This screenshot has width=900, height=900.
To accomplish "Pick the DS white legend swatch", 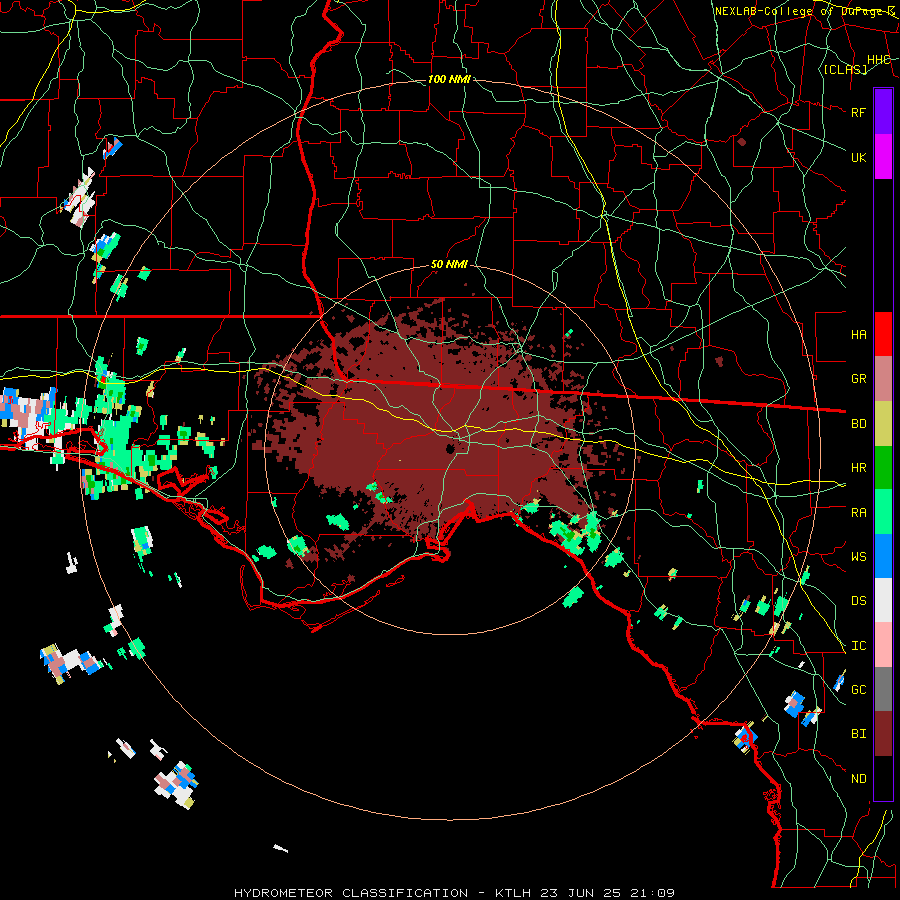I will (x=883, y=600).
